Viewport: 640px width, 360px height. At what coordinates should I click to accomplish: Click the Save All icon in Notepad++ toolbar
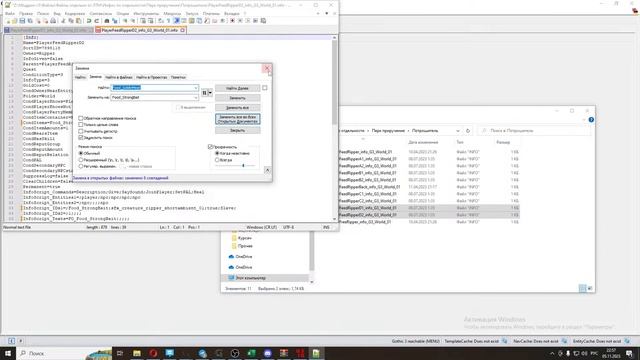(30, 21)
